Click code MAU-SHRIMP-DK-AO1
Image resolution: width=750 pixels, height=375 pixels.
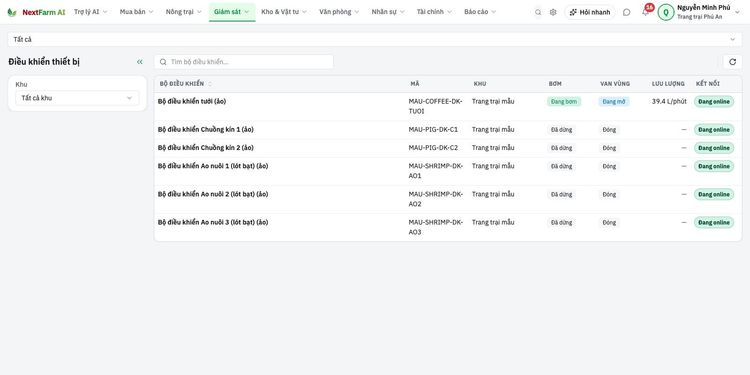click(436, 171)
